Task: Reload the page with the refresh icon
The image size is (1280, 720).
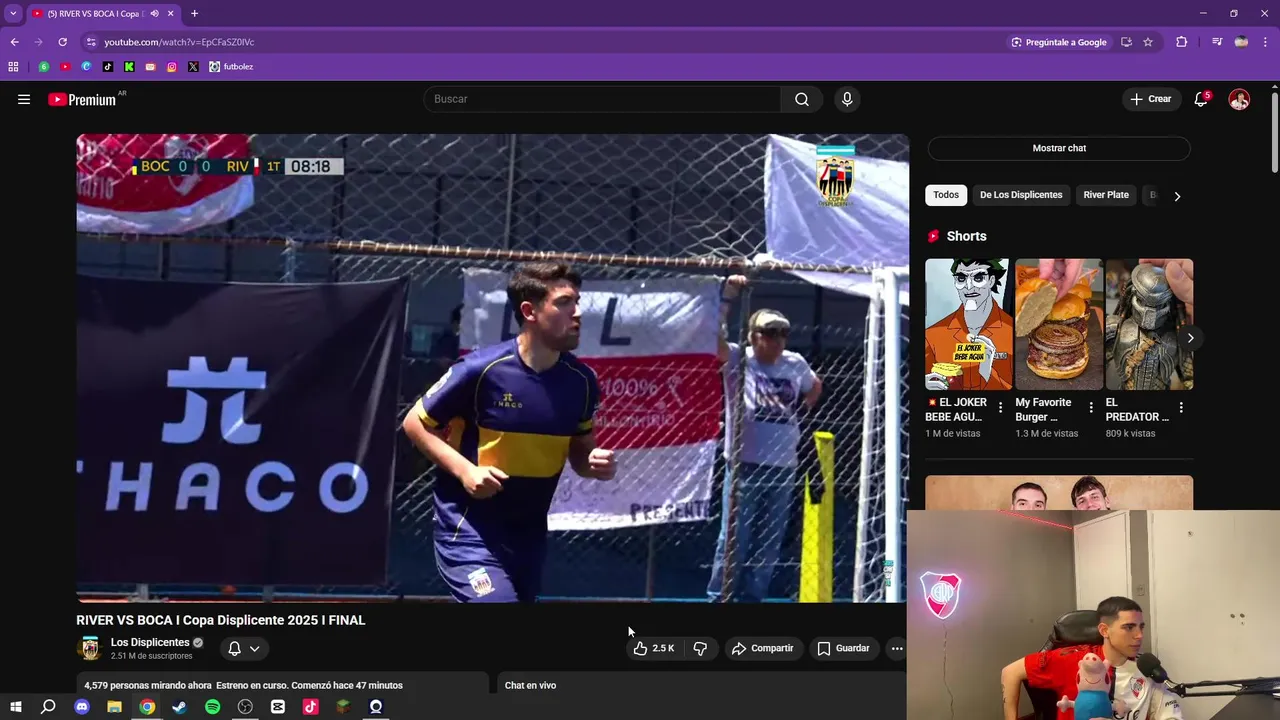Action: point(62,42)
